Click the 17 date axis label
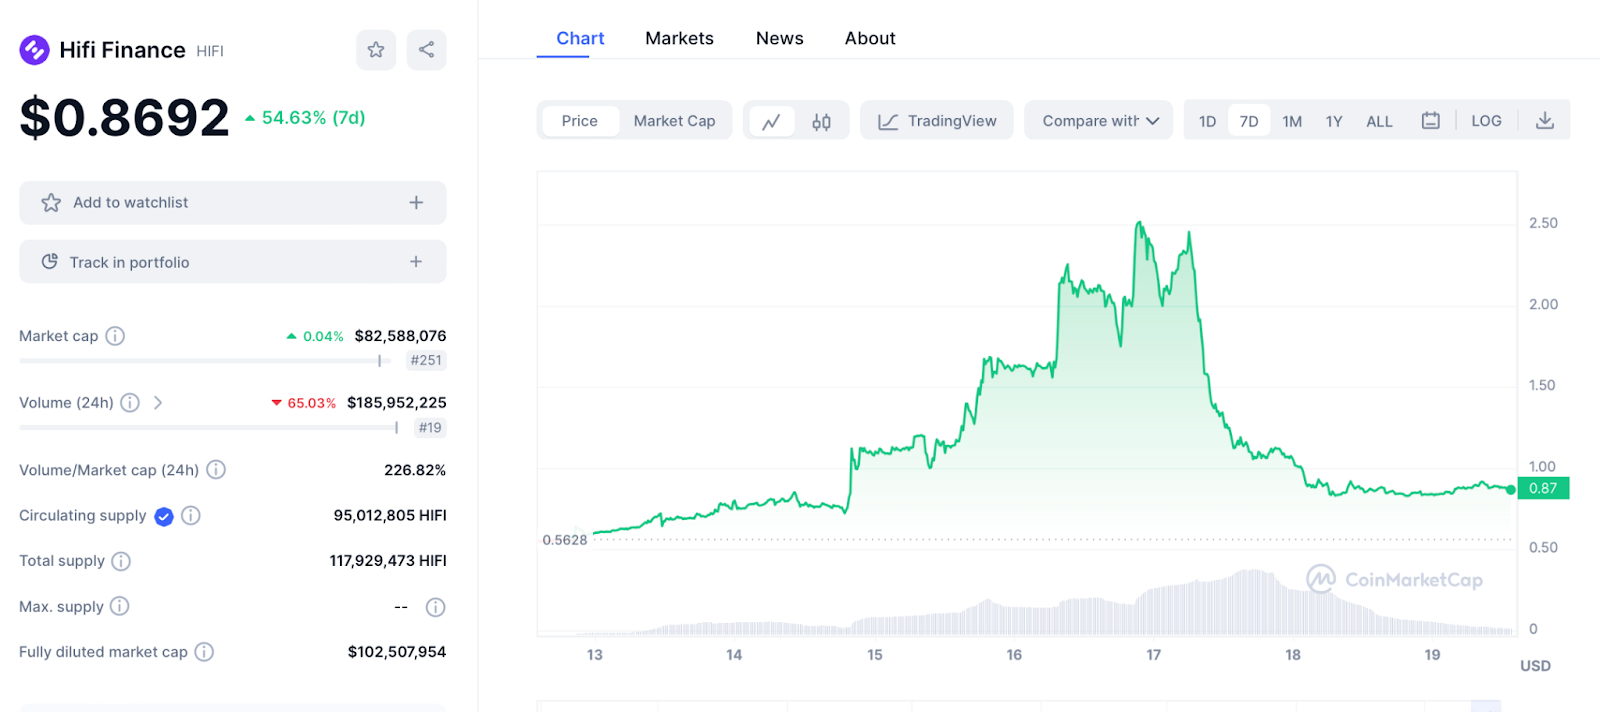The width and height of the screenshot is (1600, 712). (x=1154, y=655)
